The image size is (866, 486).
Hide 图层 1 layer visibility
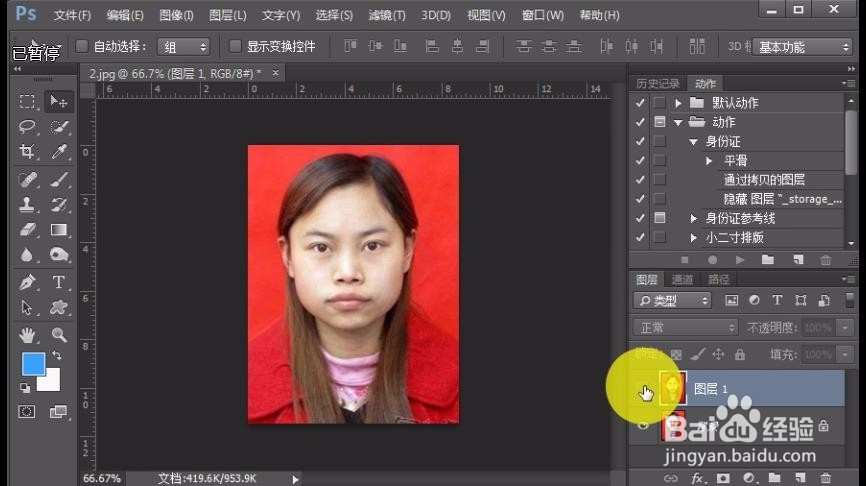[x=643, y=388]
